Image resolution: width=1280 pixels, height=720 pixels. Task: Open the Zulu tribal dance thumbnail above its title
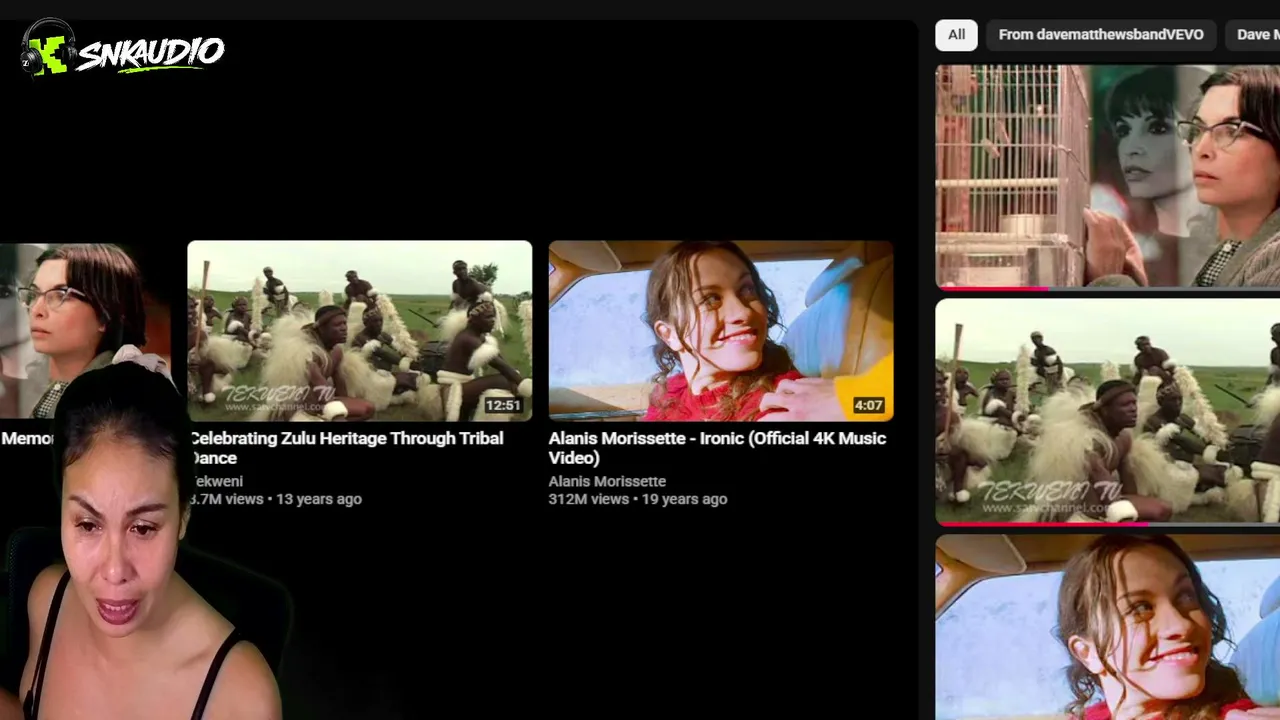coord(360,331)
